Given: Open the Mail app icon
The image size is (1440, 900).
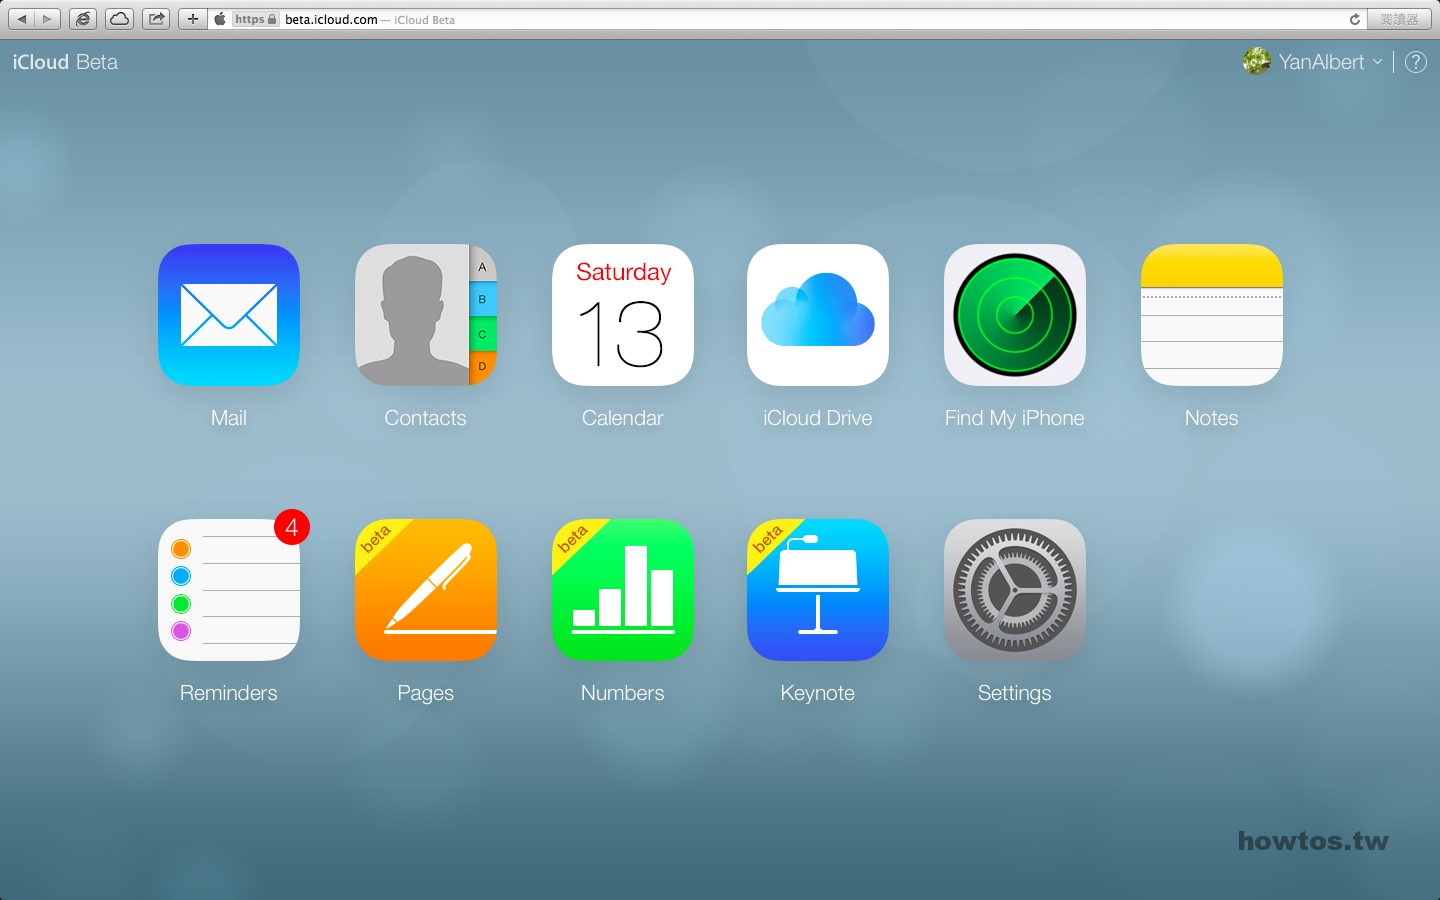Looking at the screenshot, I should tap(229, 315).
